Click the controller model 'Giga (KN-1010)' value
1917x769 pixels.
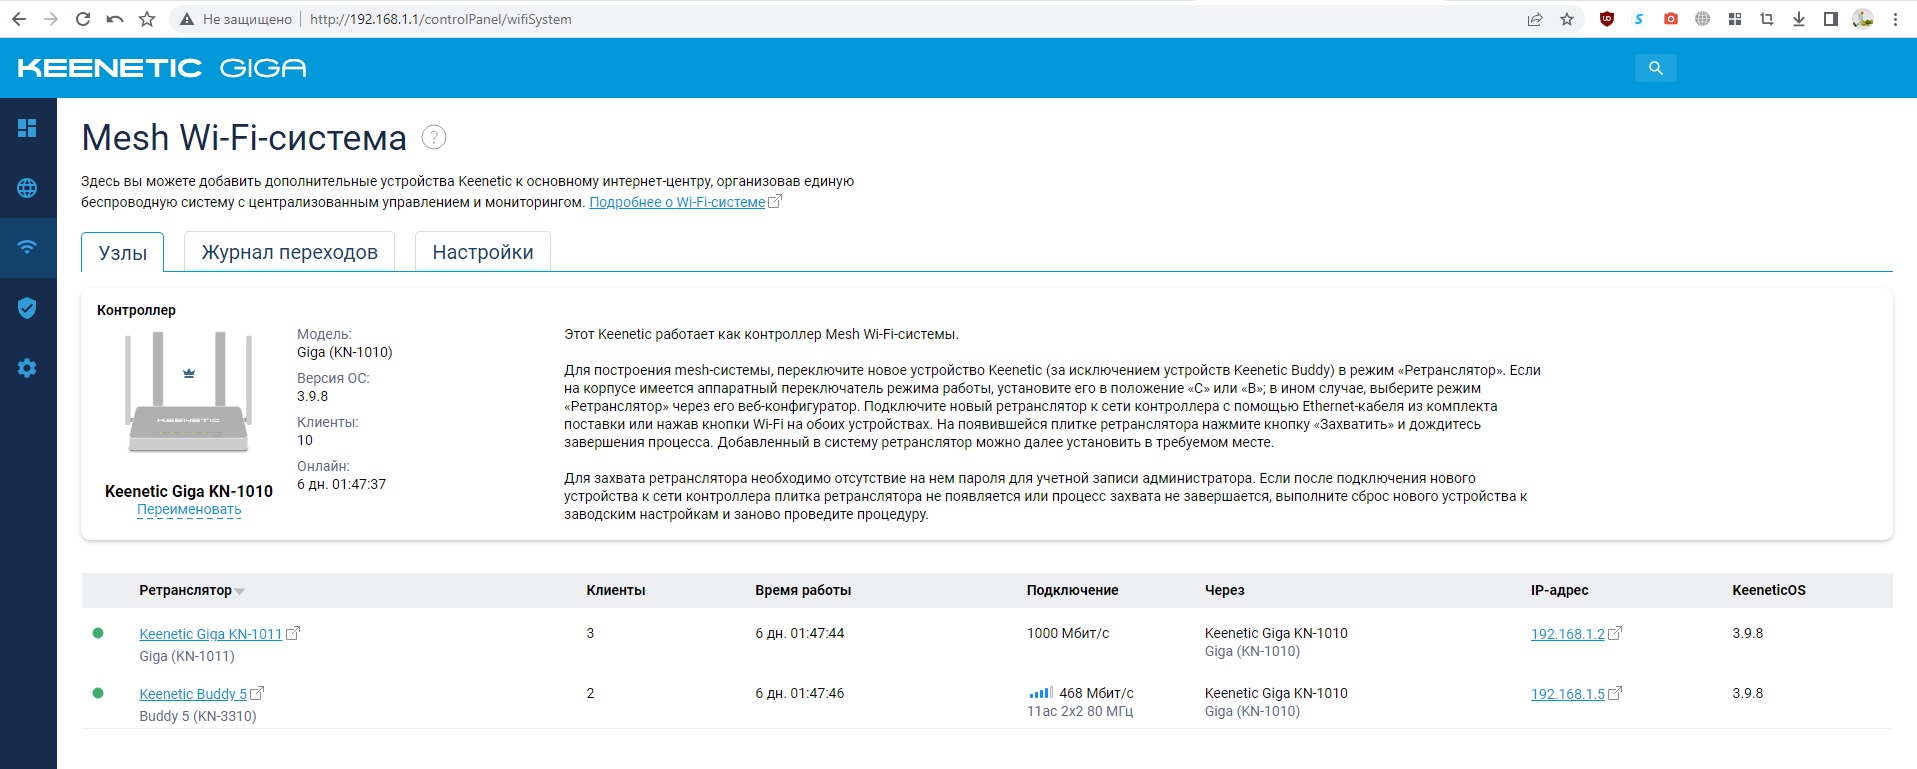345,352
